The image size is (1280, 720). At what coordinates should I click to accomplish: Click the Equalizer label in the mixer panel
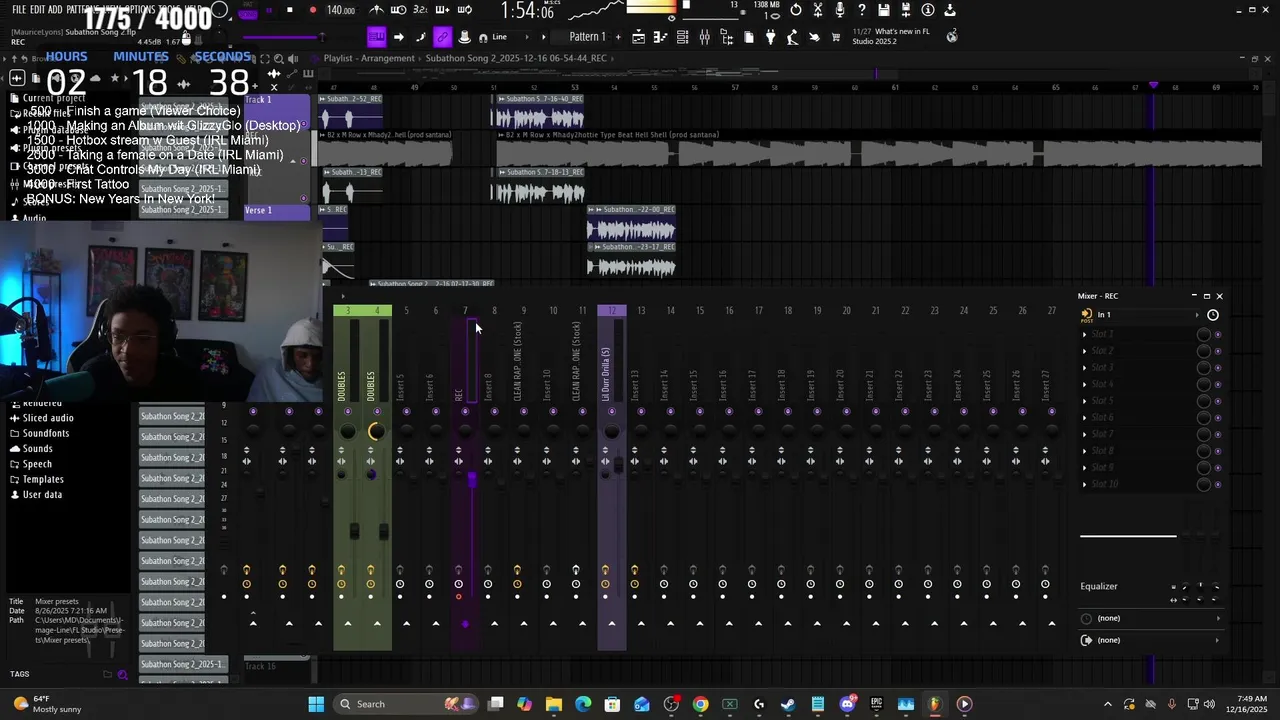[1099, 586]
